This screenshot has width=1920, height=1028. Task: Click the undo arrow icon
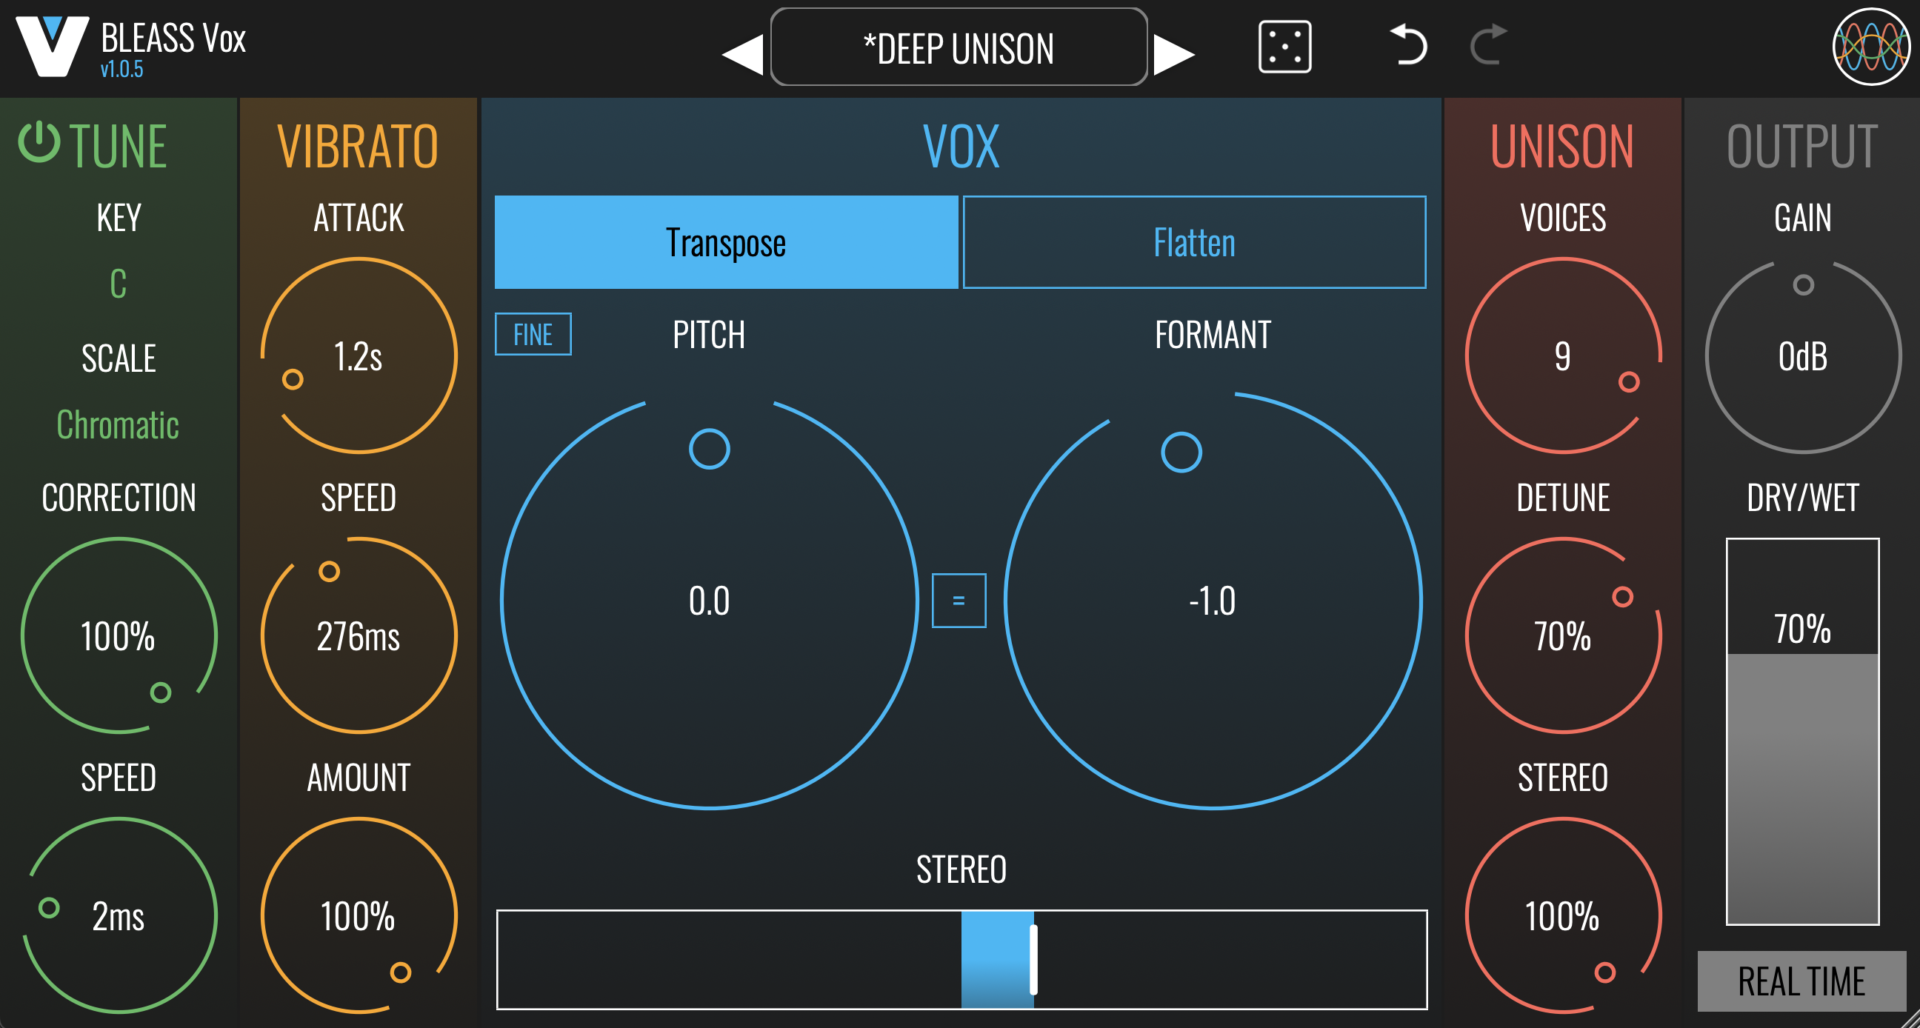coord(1408,46)
